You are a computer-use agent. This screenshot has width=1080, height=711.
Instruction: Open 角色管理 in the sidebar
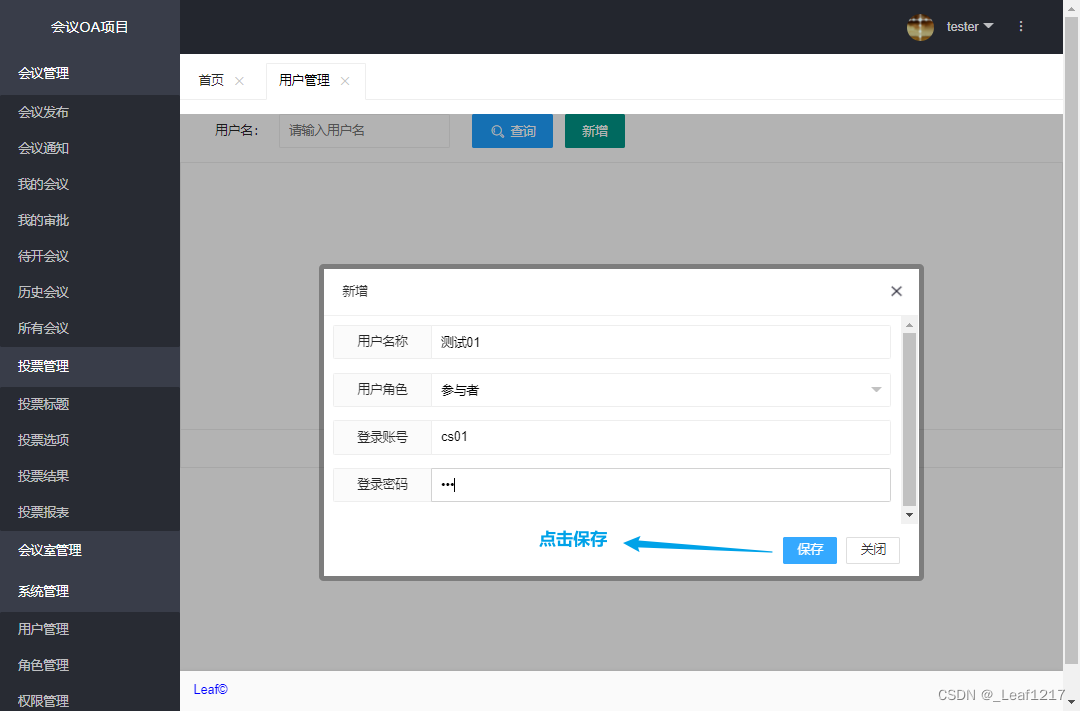click(x=90, y=665)
